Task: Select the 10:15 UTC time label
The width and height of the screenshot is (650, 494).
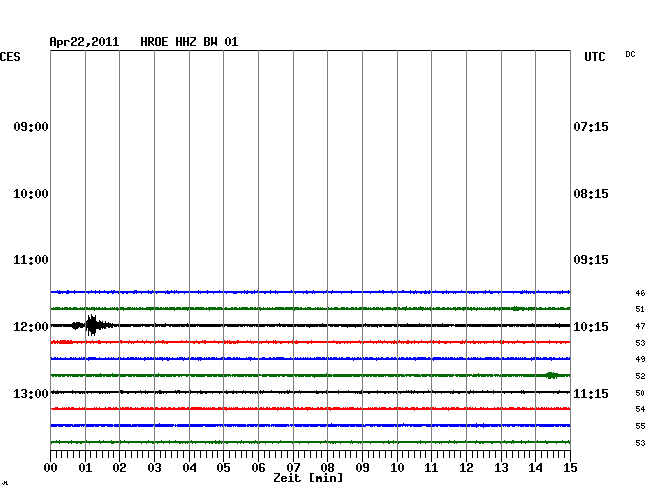Action: pyautogui.click(x=591, y=327)
